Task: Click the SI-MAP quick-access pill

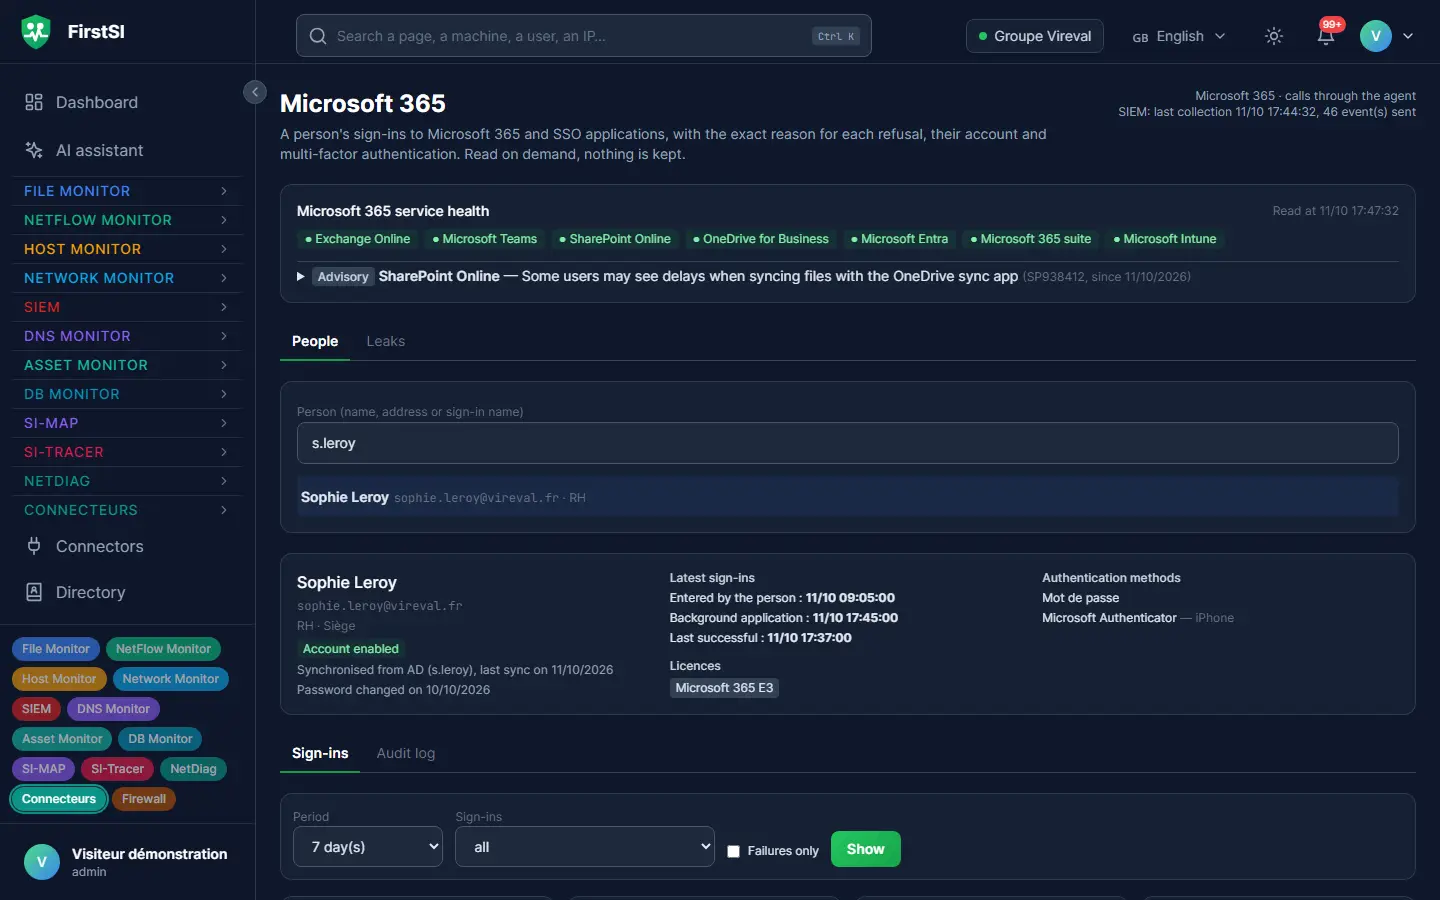Action: tap(44, 769)
